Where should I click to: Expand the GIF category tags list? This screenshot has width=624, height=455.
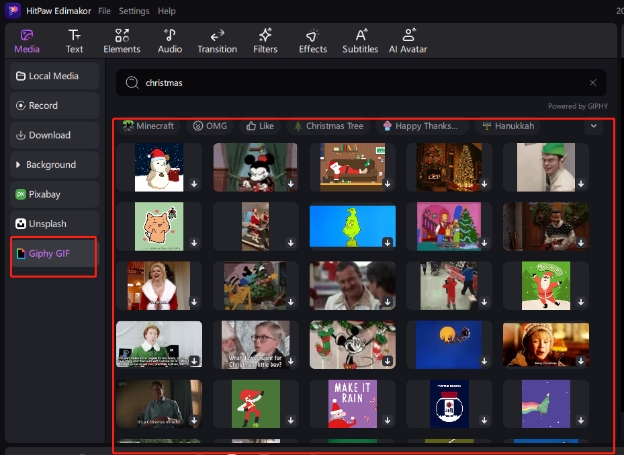pos(594,126)
